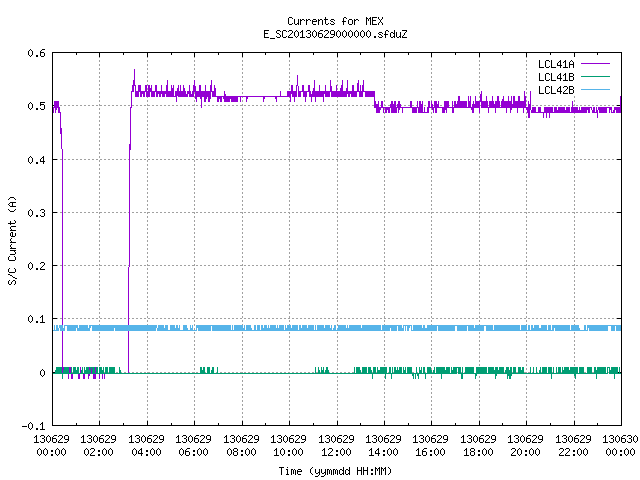Screen dimensions: 640x480
Task: Click the blue LCL42B trace near 0.08 A
Action: (x=337, y=328)
